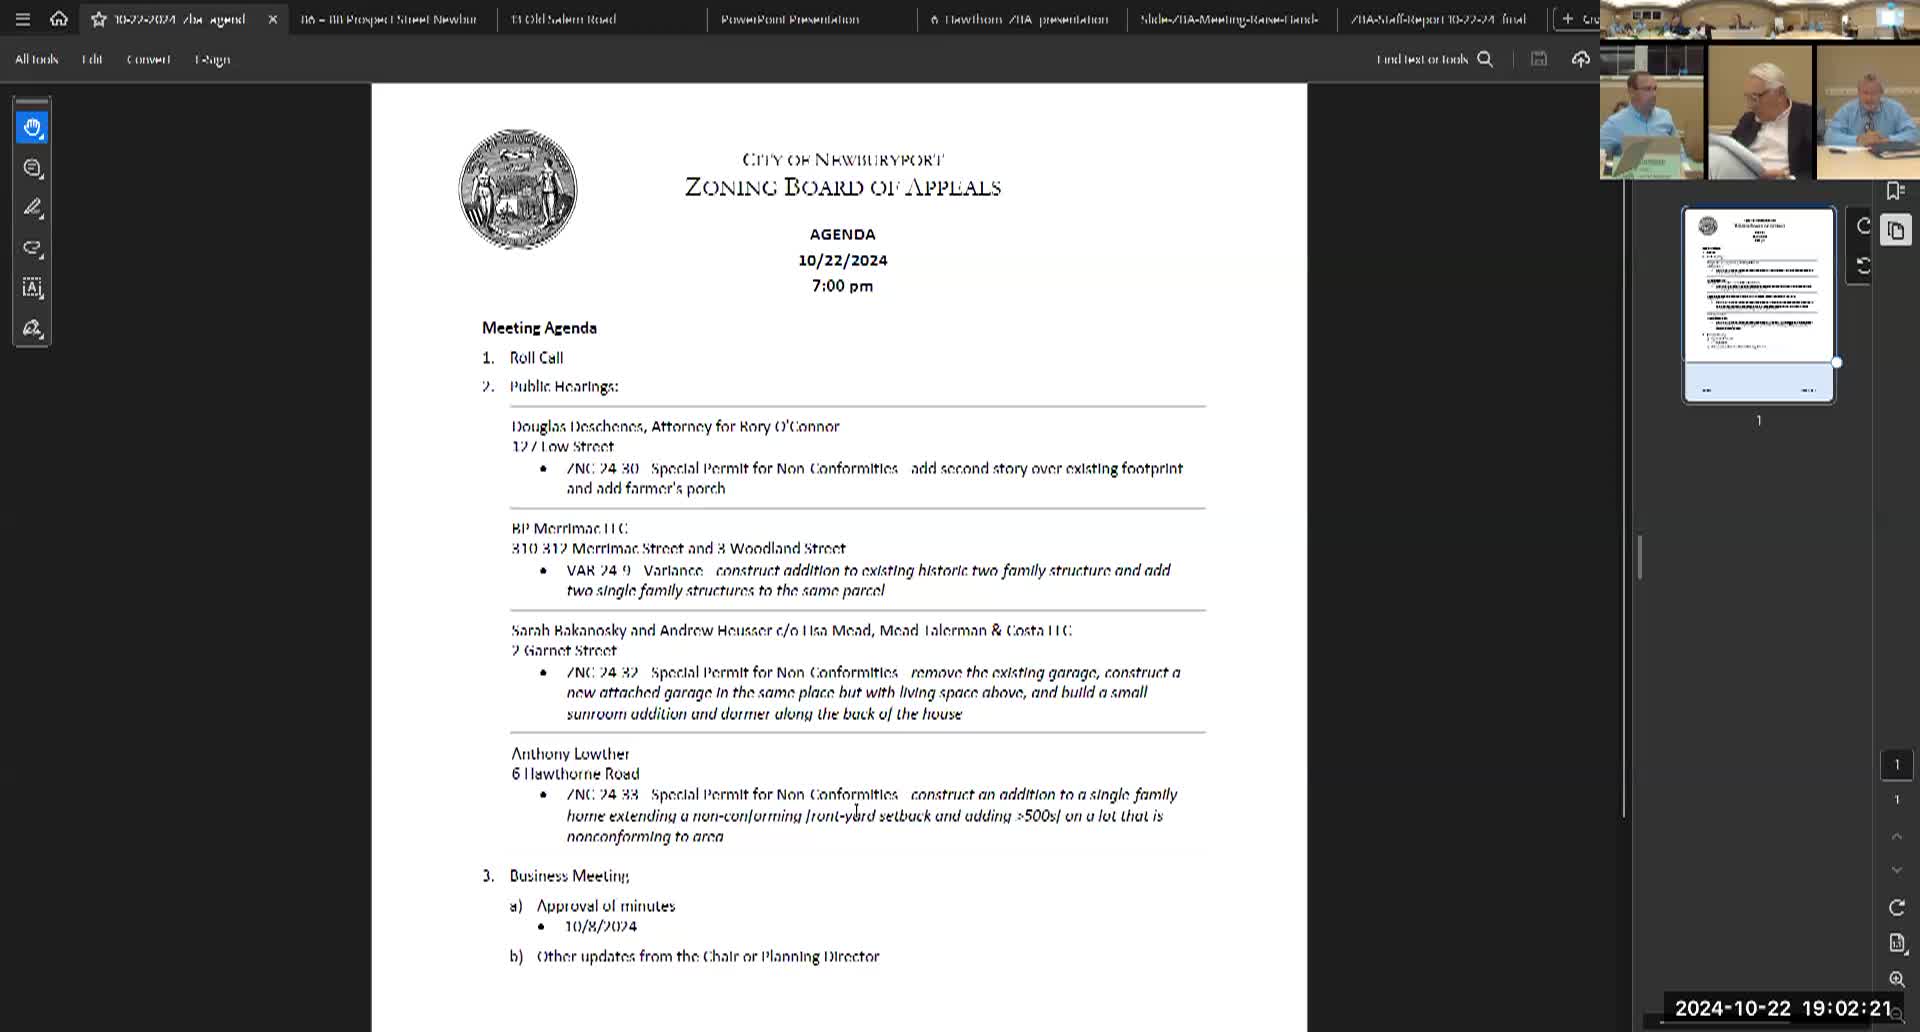Click the cloud upload share icon

click(x=1580, y=59)
